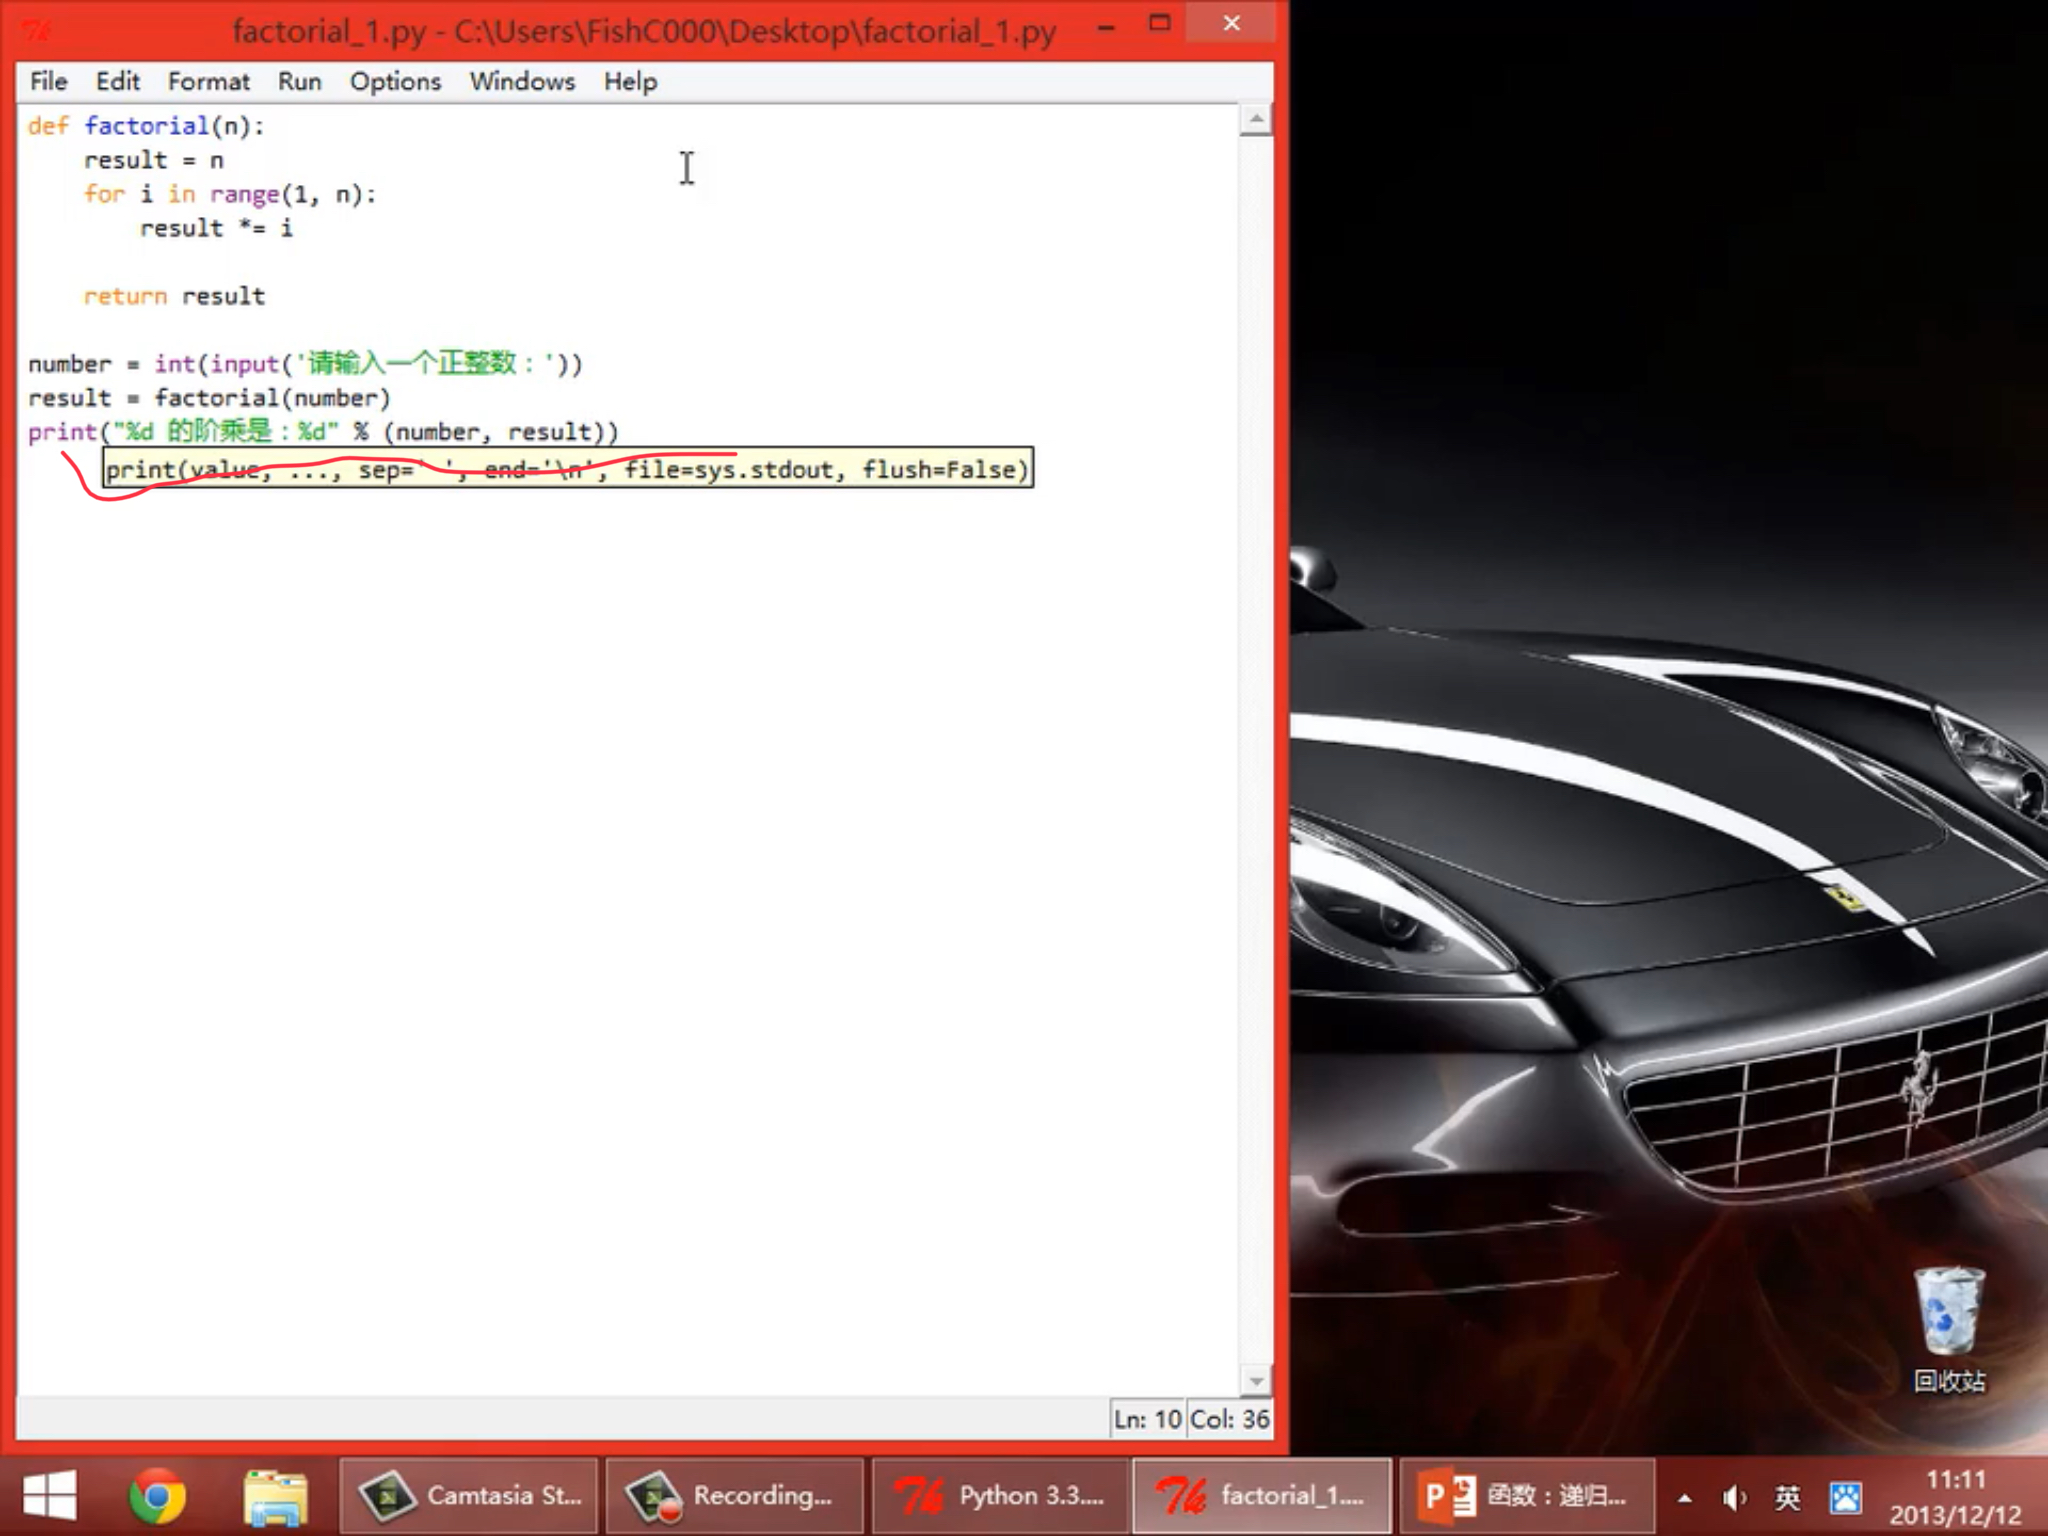Click the editor scrollbar down arrow

point(1256,1381)
